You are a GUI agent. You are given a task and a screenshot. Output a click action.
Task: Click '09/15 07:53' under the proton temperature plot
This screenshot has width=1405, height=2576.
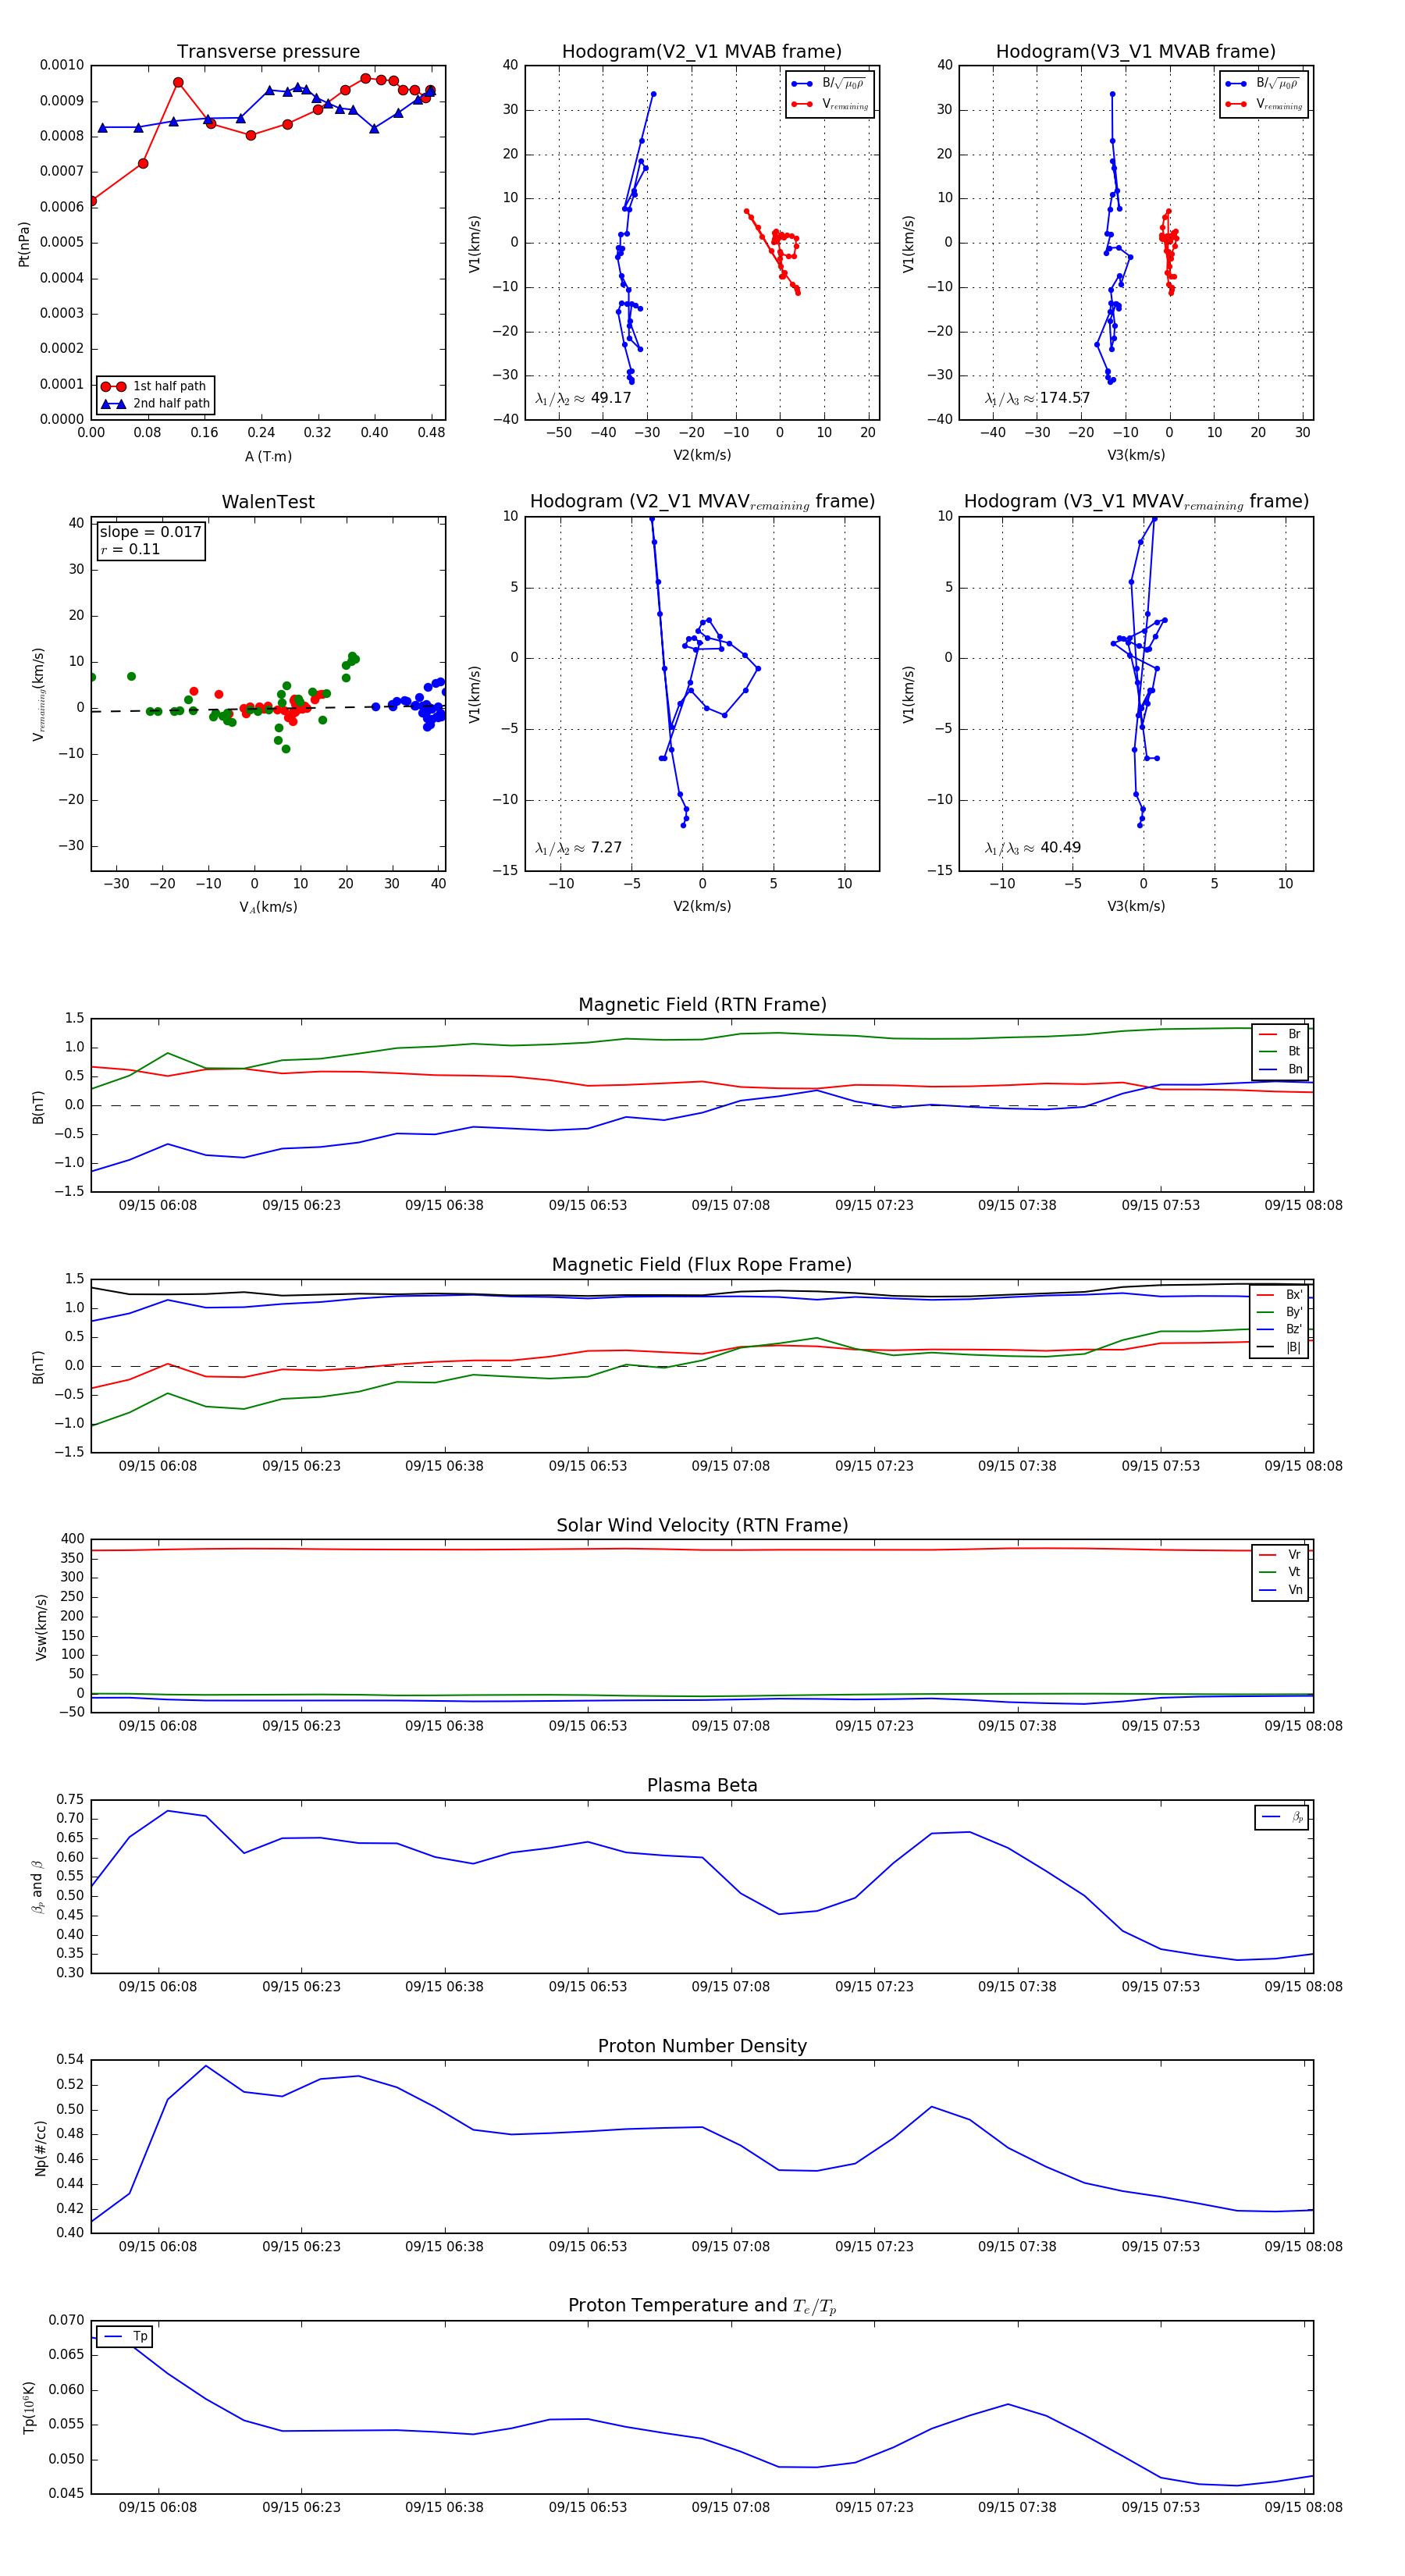(x=1160, y=2507)
